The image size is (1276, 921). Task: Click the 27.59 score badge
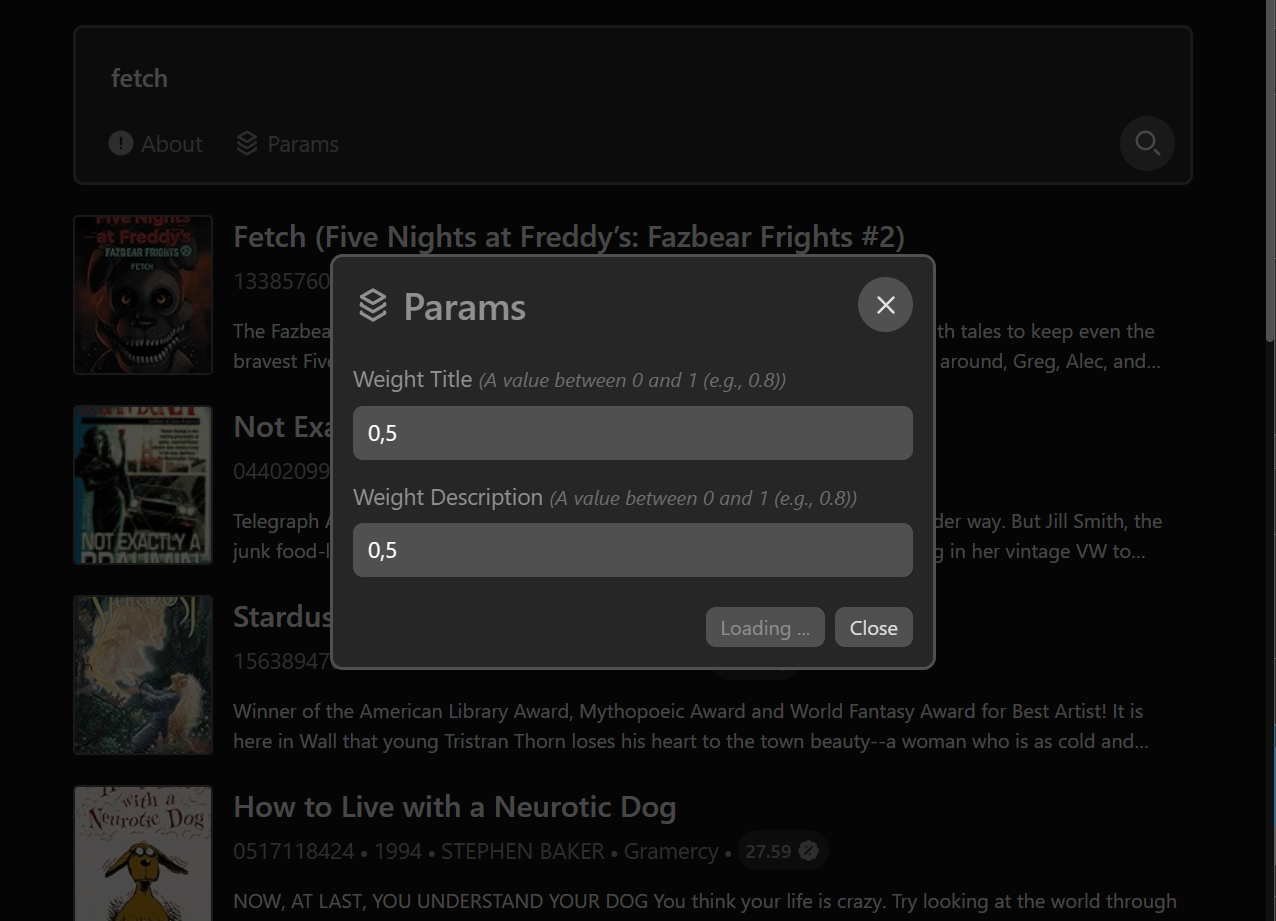click(x=783, y=851)
